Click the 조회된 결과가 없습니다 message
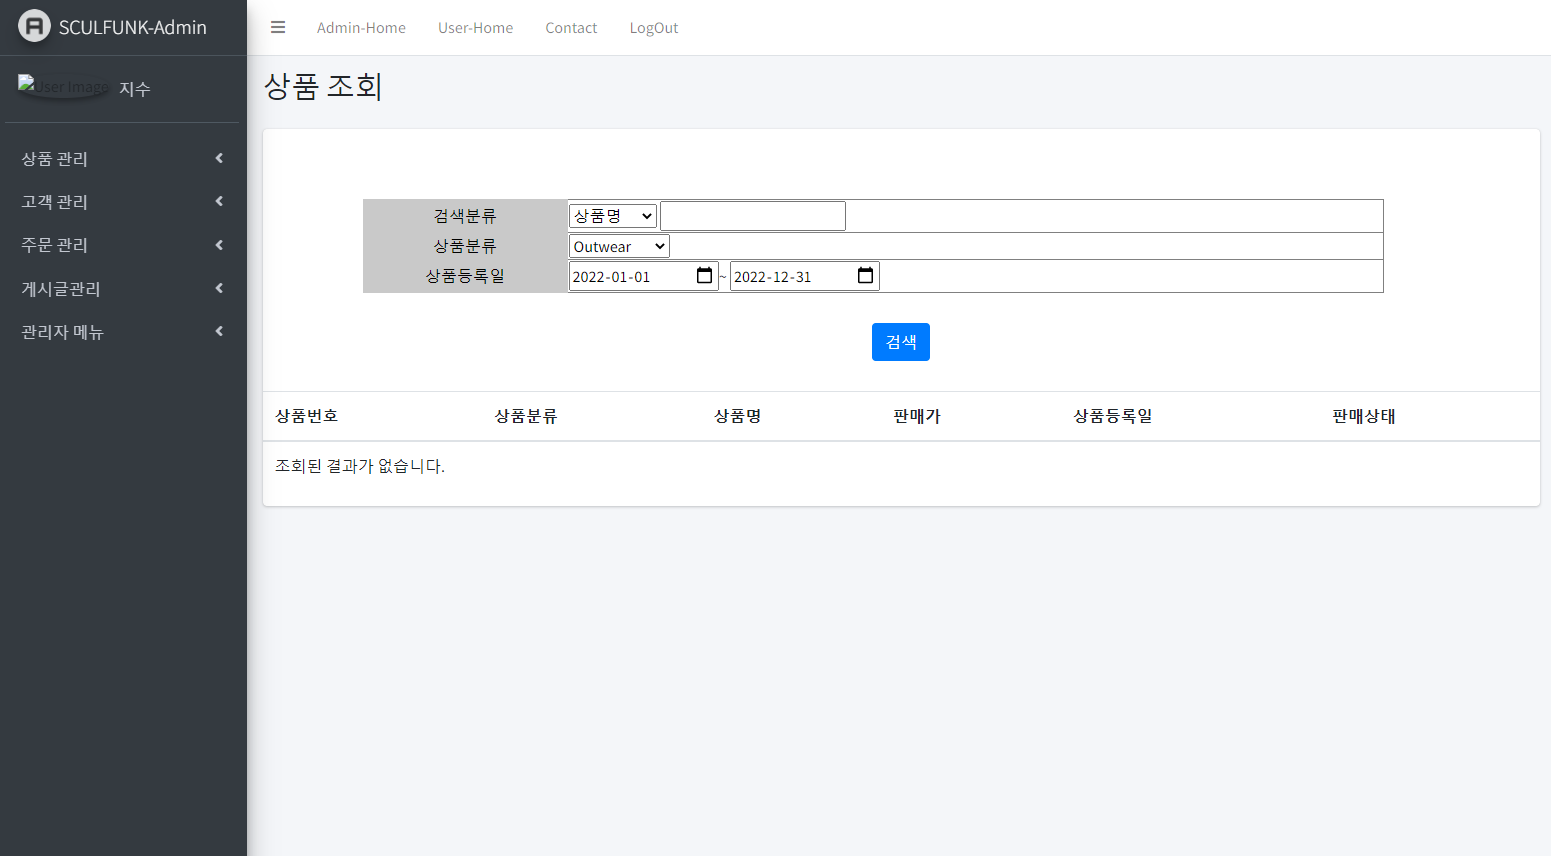This screenshot has width=1551, height=856. 360,466
